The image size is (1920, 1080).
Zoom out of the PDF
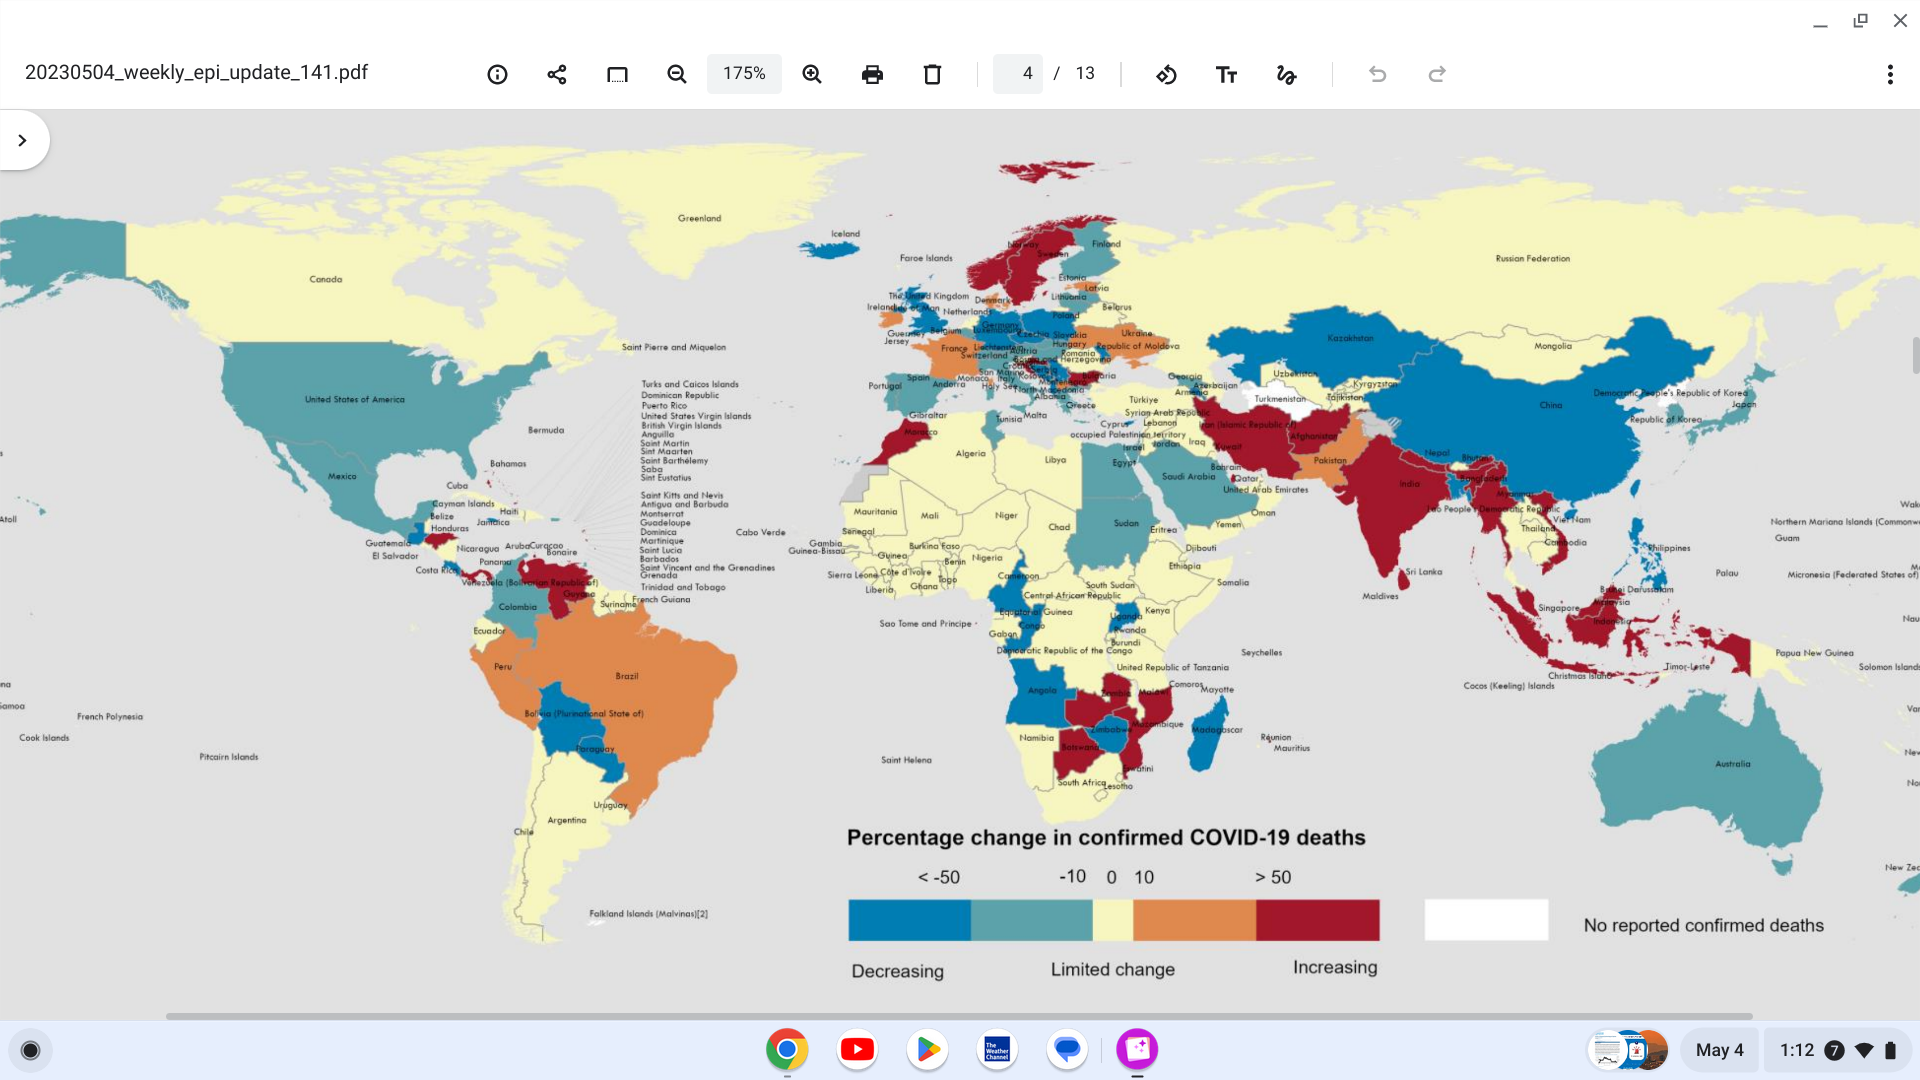pos(677,74)
